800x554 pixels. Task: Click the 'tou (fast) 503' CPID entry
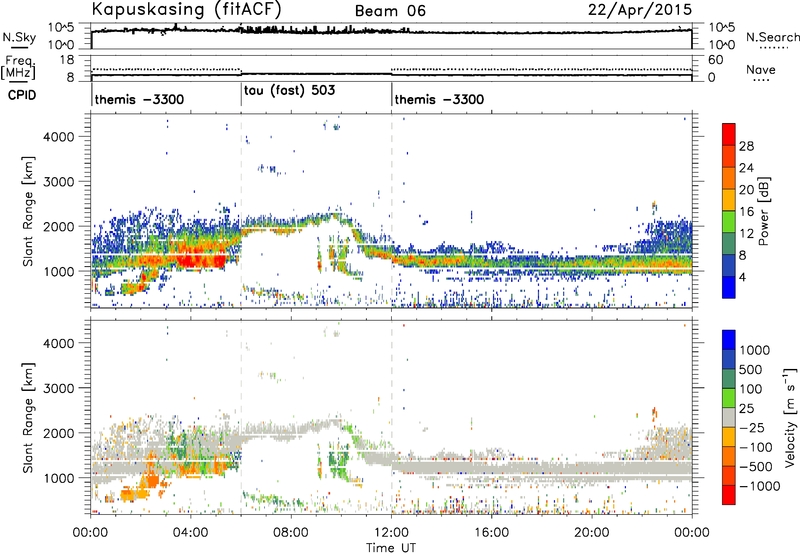point(289,91)
